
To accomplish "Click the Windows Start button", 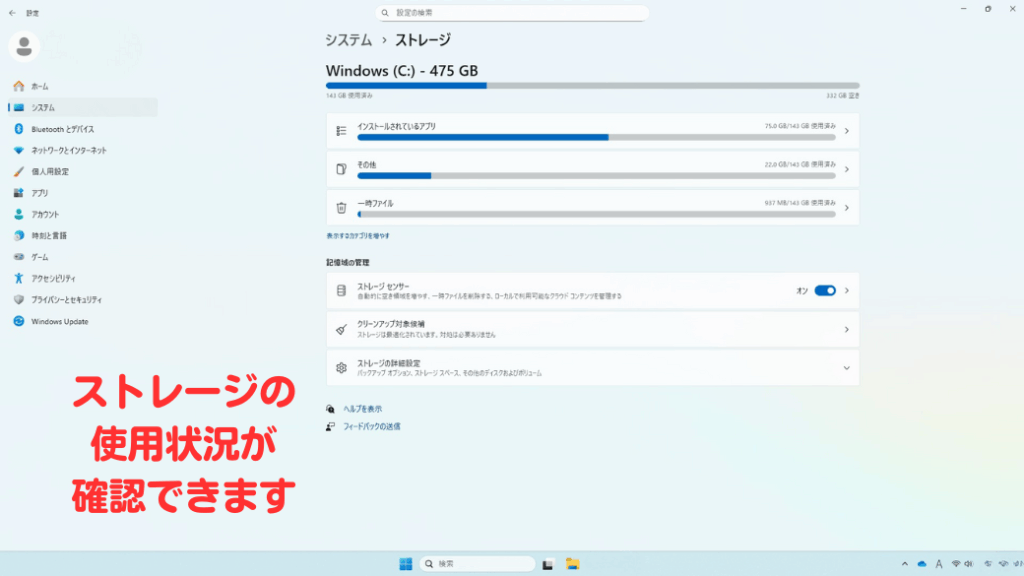I will pos(406,564).
